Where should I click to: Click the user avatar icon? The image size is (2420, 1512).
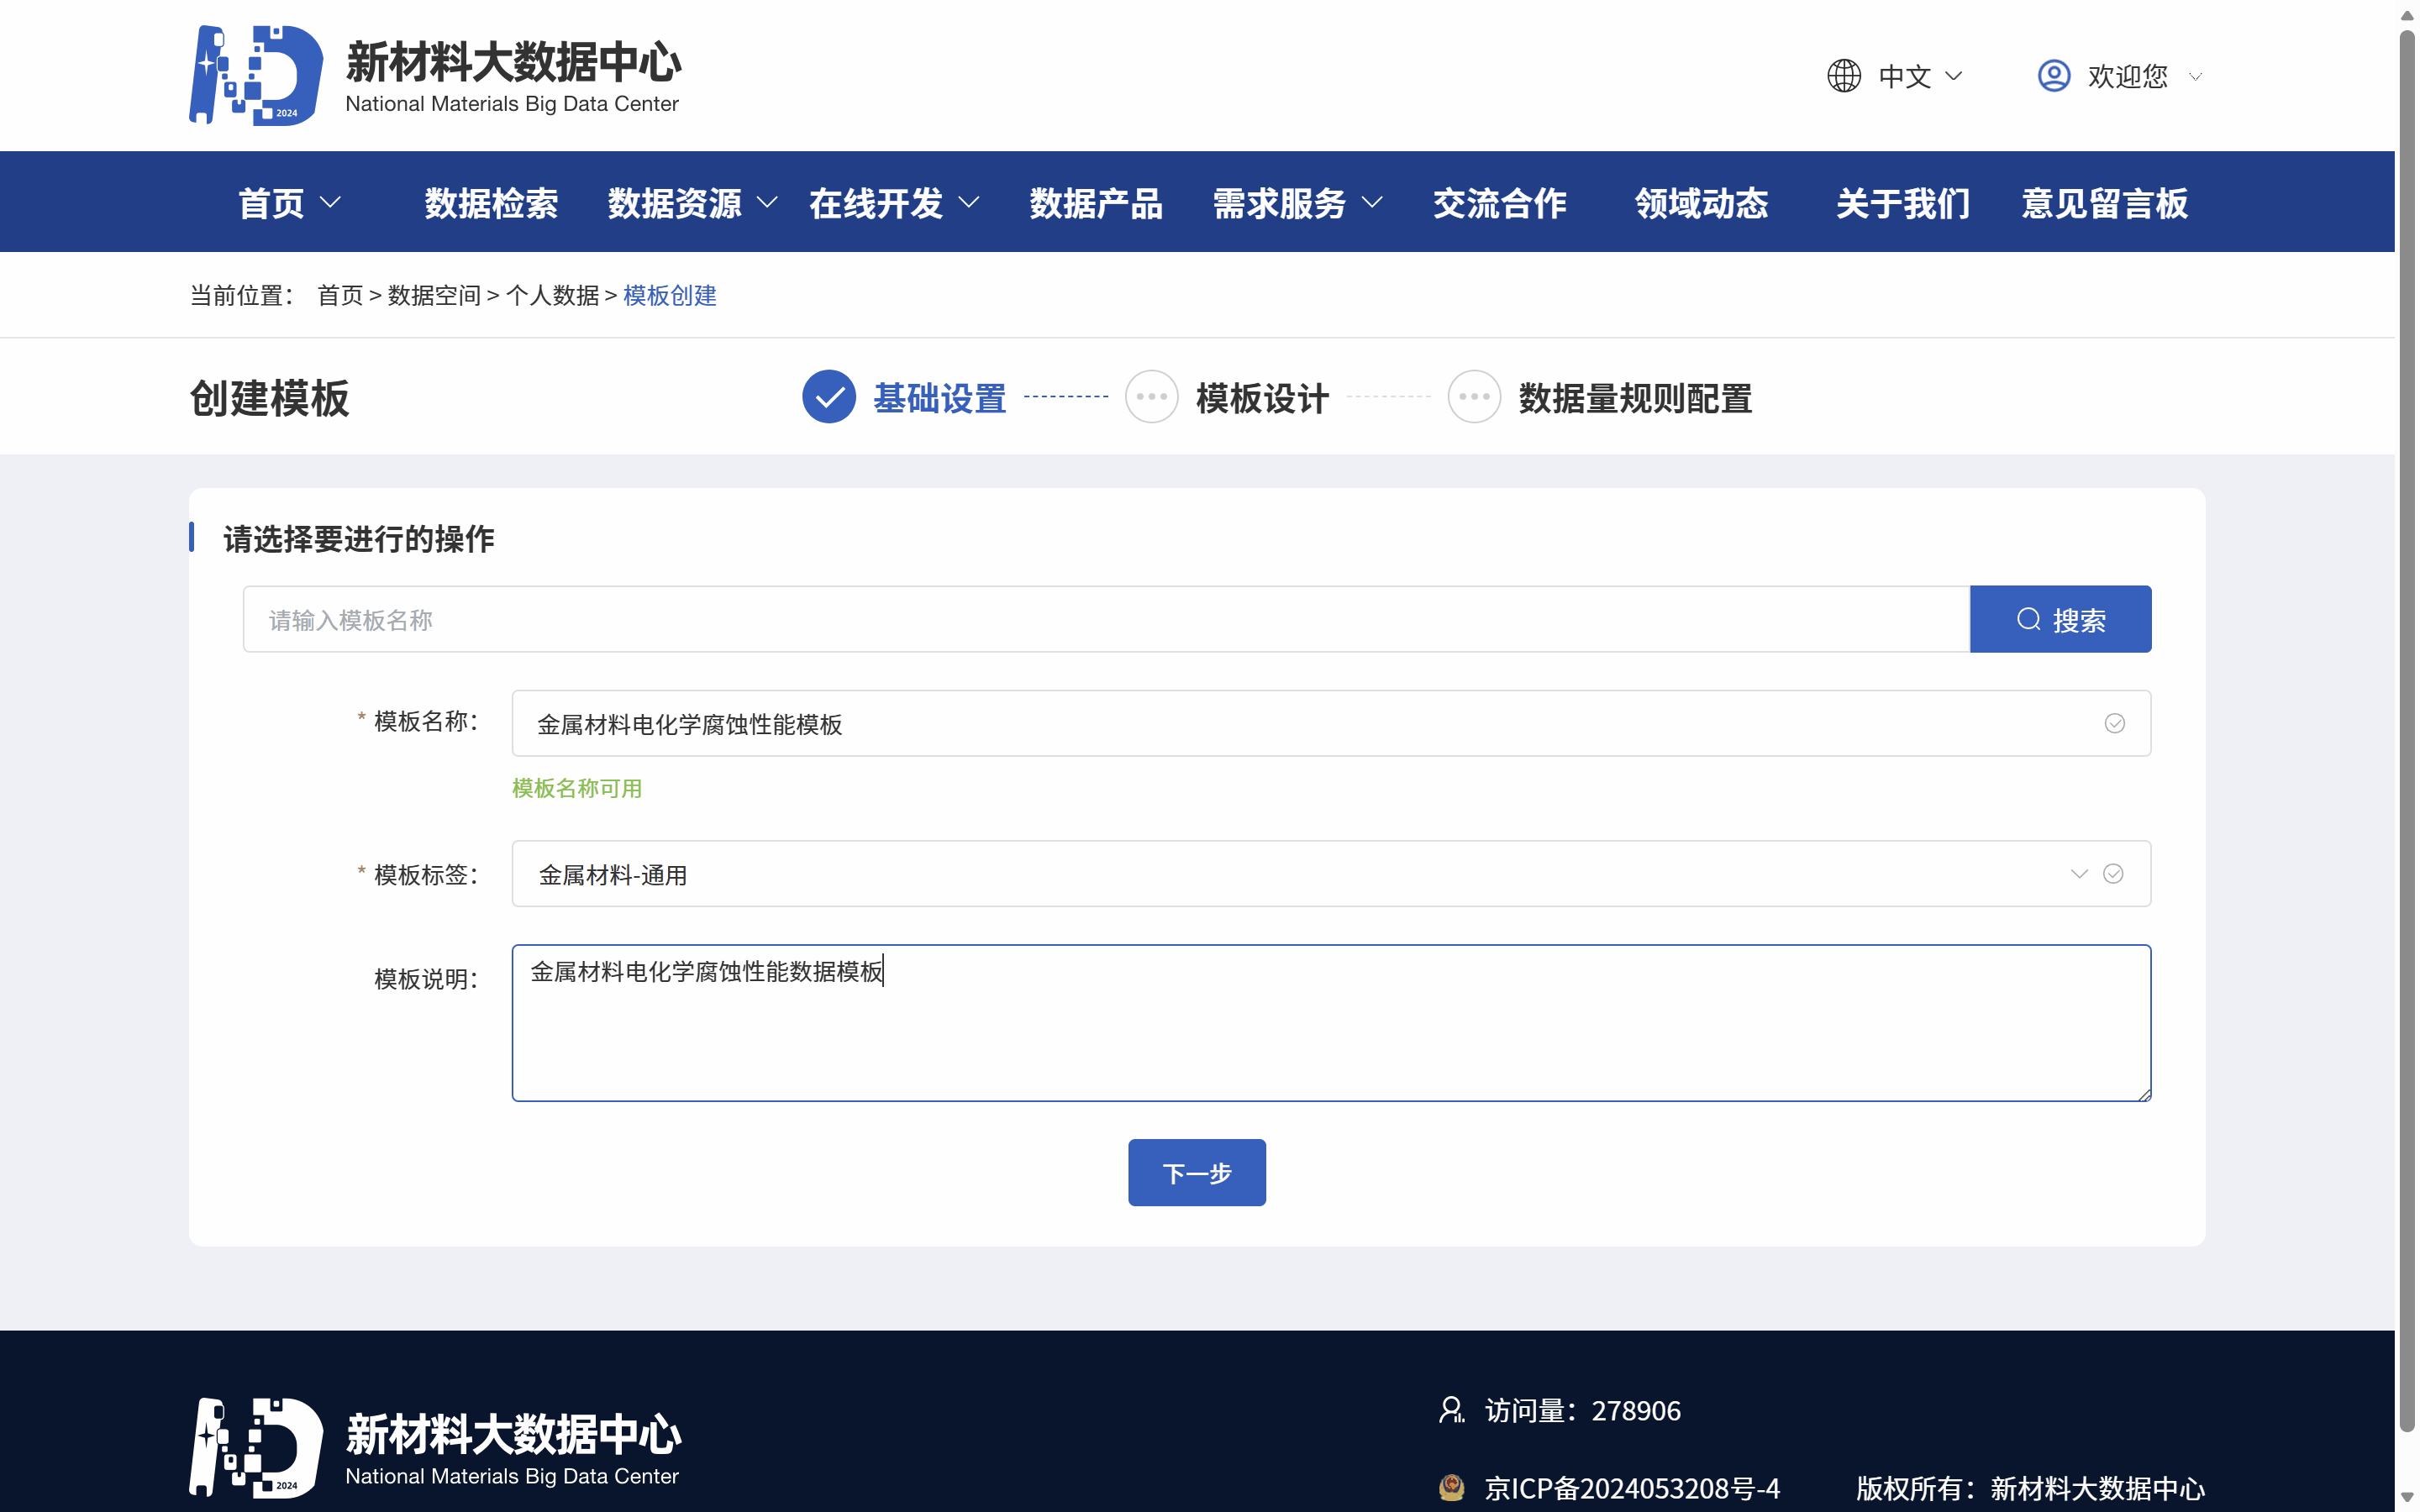(2053, 76)
